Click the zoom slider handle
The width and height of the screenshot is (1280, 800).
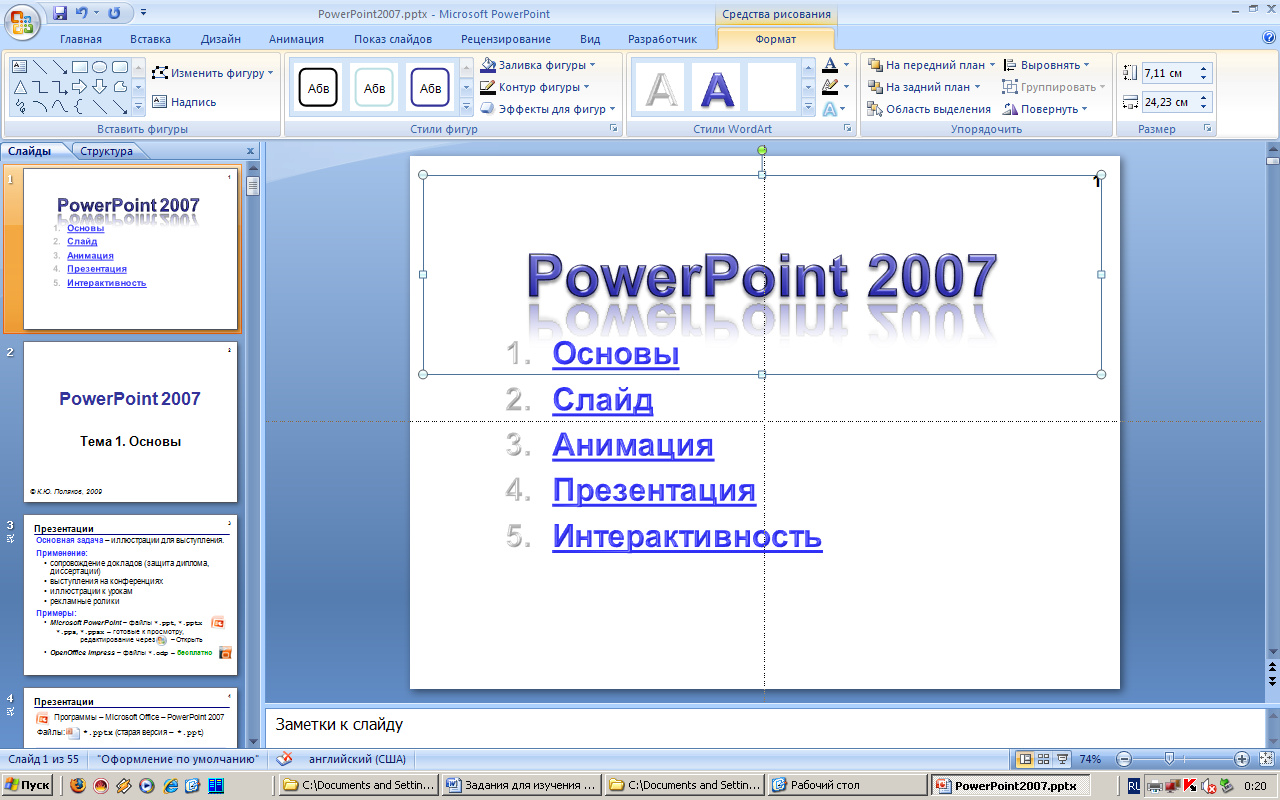click(1168, 759)
